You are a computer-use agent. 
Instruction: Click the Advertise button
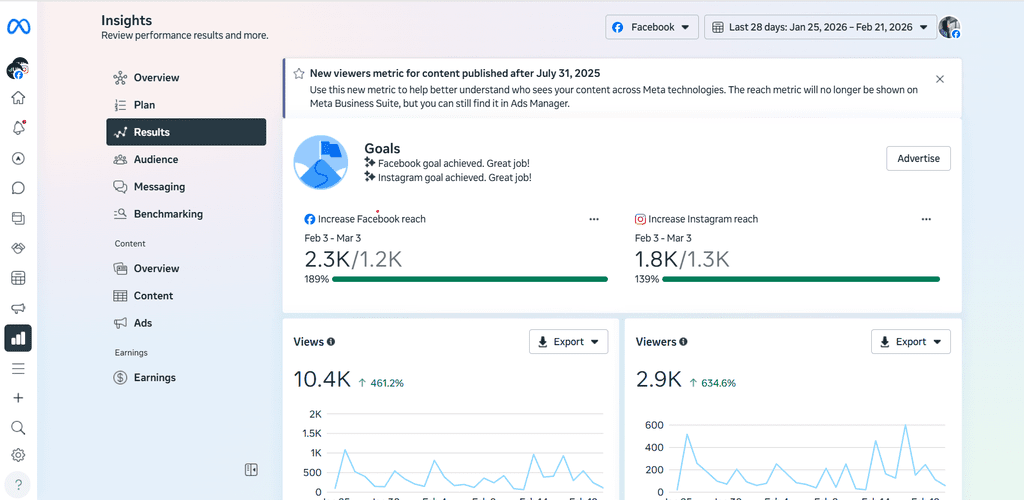point(918,158)
